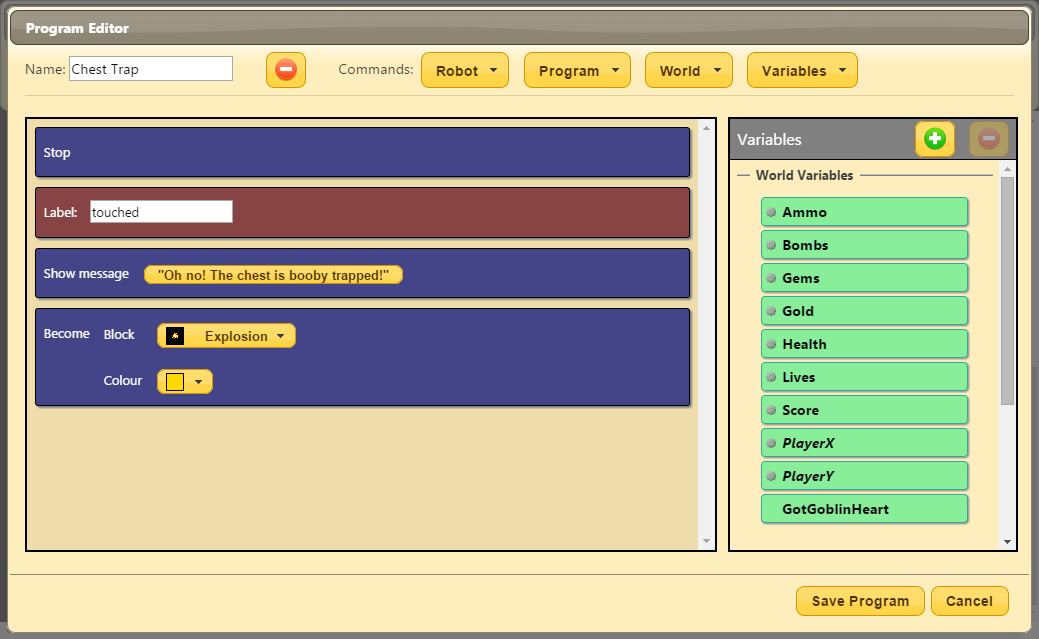Image resolution: width=1039 pixels, height=639 pixels.
Task: Click program area scroll up arrow
Action: [x=706, y=128]
